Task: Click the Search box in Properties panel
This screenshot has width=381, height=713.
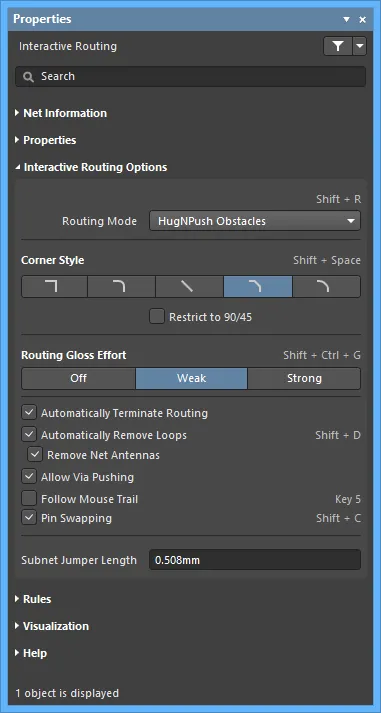Action: tap(190, 76)
